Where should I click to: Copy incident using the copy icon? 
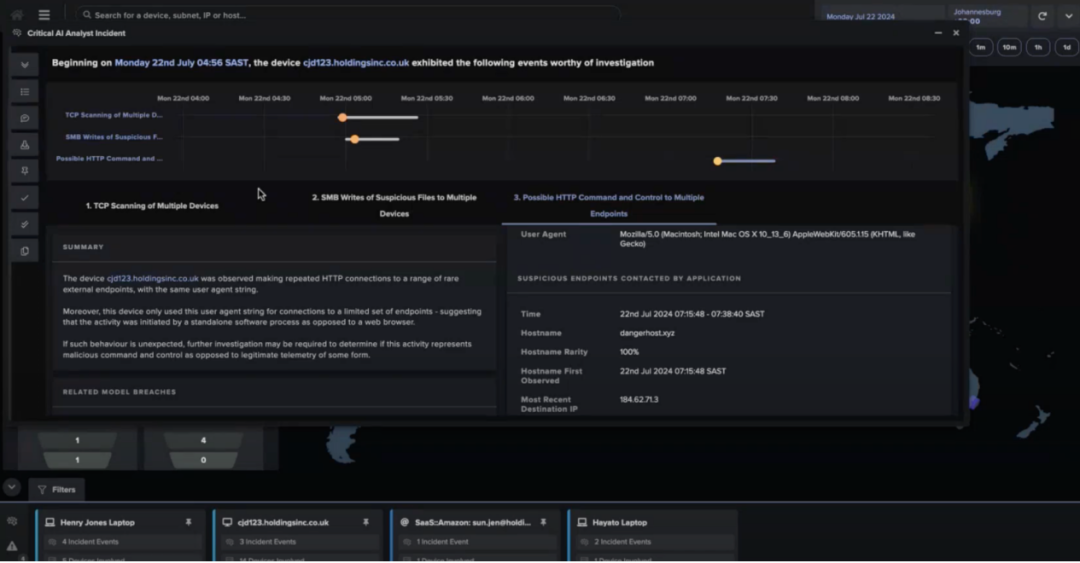(25, 251)
